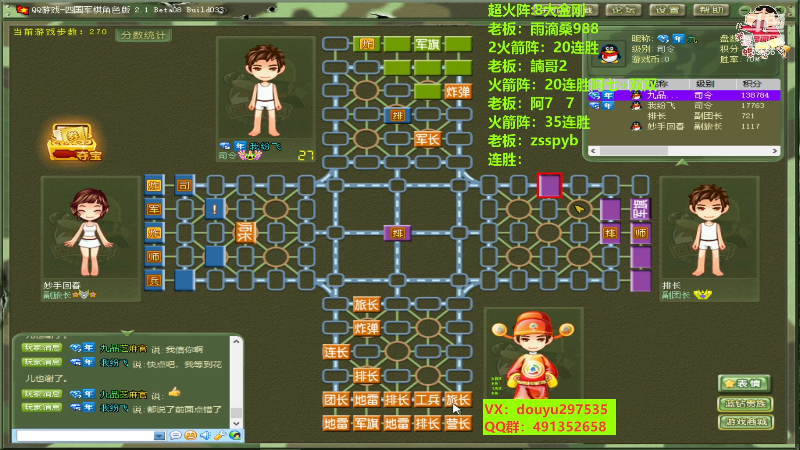Image resolution: width=800 pixels, height=450 pixels.
Task: Select the 炸弹 piece in the bottom camp
Action: coord(366,328)
